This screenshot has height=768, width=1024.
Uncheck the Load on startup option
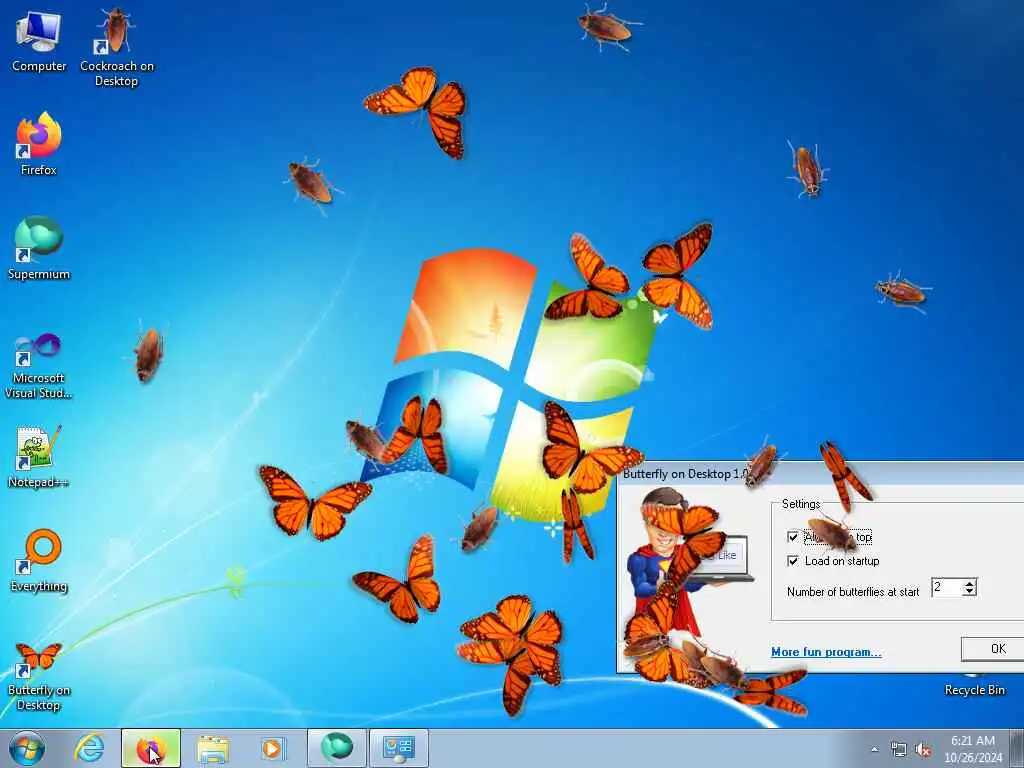(793, 561)
